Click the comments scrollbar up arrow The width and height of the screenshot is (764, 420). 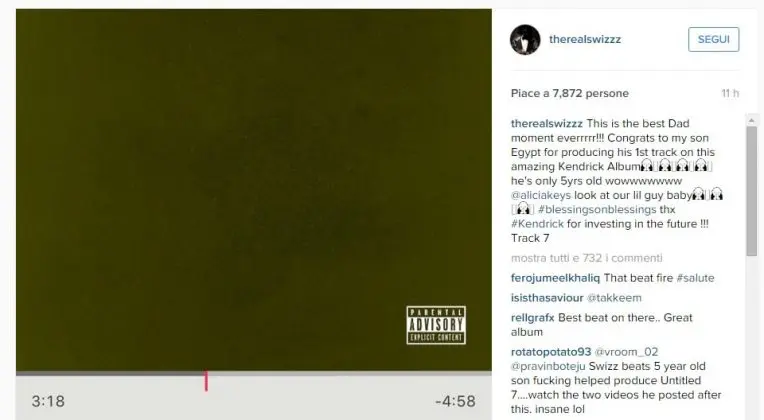tap(751, 120)
